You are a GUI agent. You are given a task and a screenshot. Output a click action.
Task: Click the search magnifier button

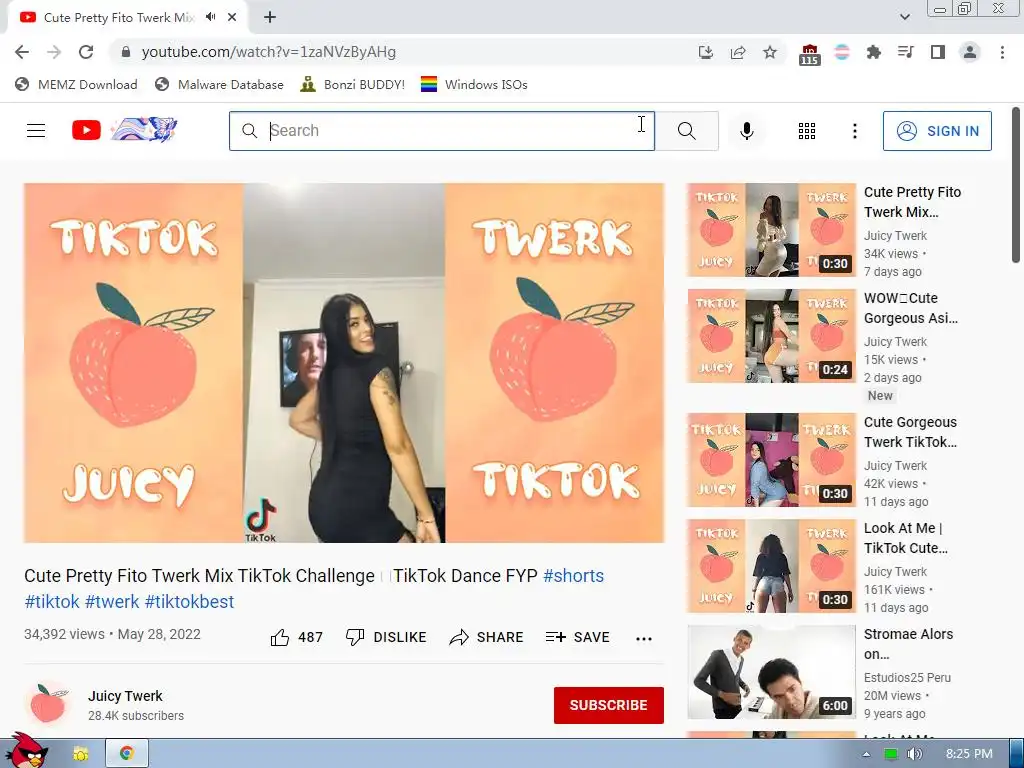point(687,131)
